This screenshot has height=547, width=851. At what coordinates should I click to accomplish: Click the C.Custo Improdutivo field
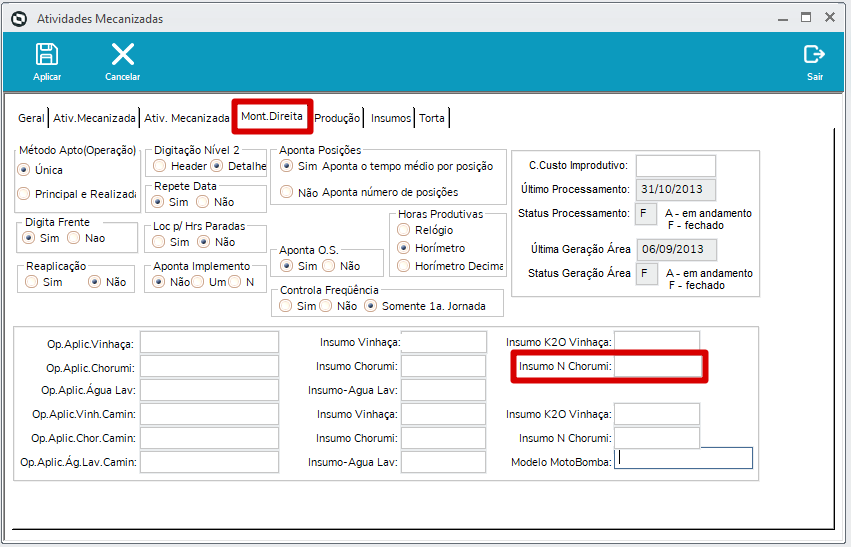coord(676,166)
